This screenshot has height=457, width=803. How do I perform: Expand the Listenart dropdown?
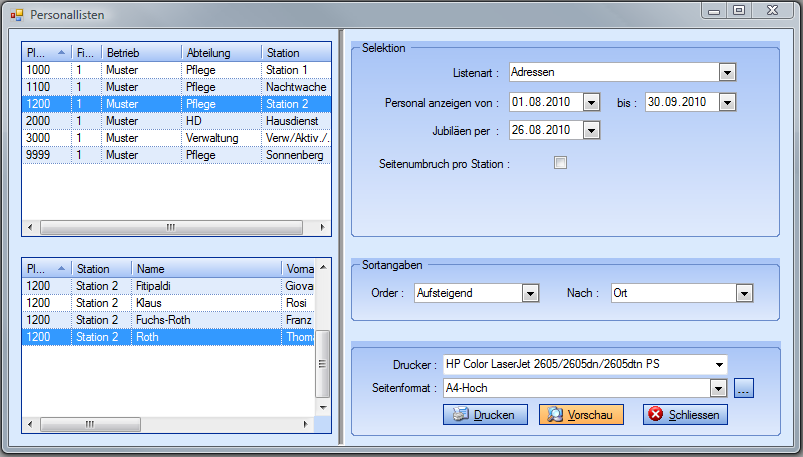(727, 72)
